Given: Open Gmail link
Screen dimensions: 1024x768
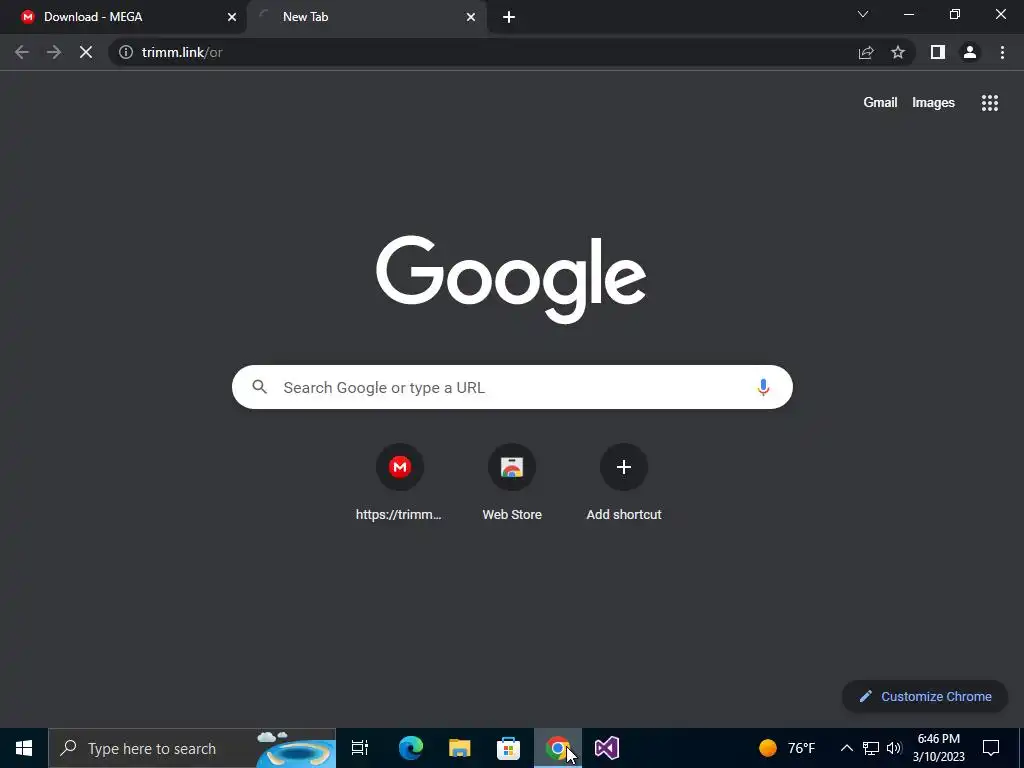Looking at the screenshot, I should tap(880, 103).
